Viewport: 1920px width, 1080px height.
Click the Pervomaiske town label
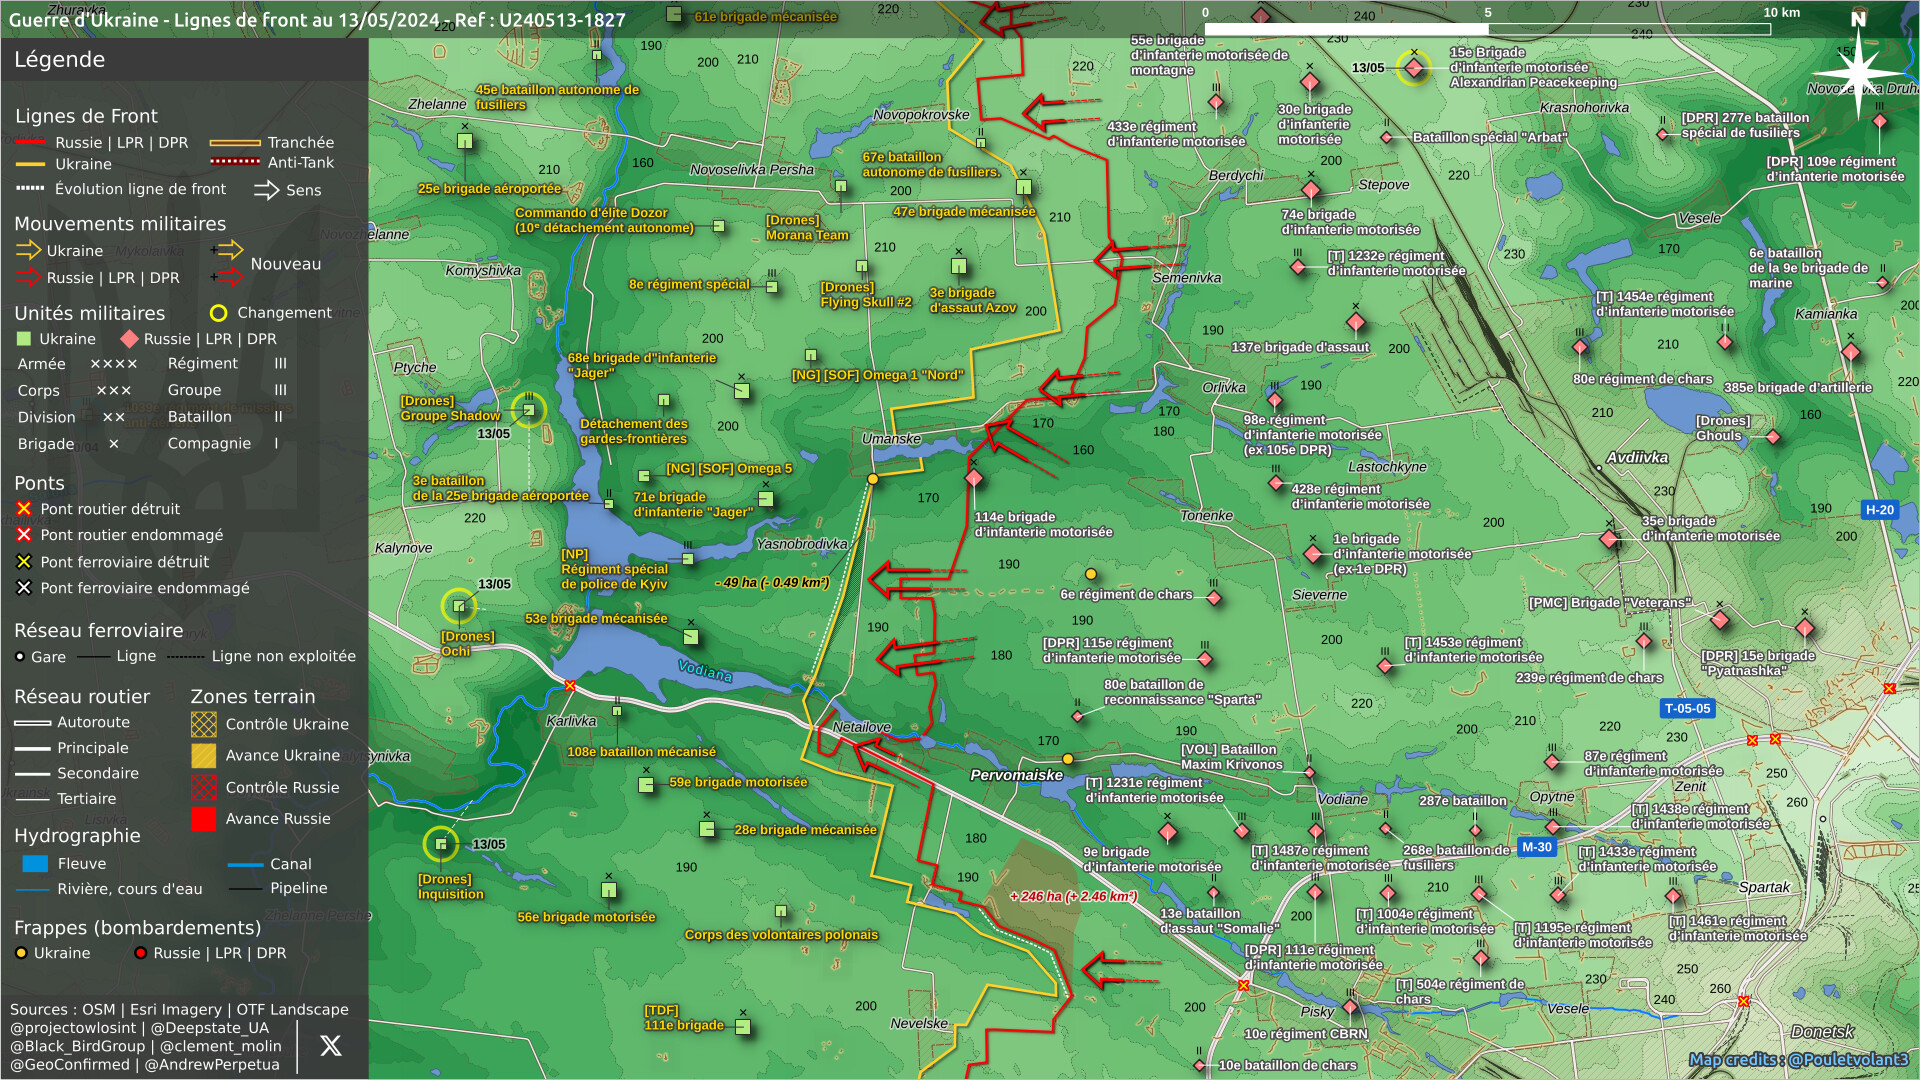[x=1016, y=775]
